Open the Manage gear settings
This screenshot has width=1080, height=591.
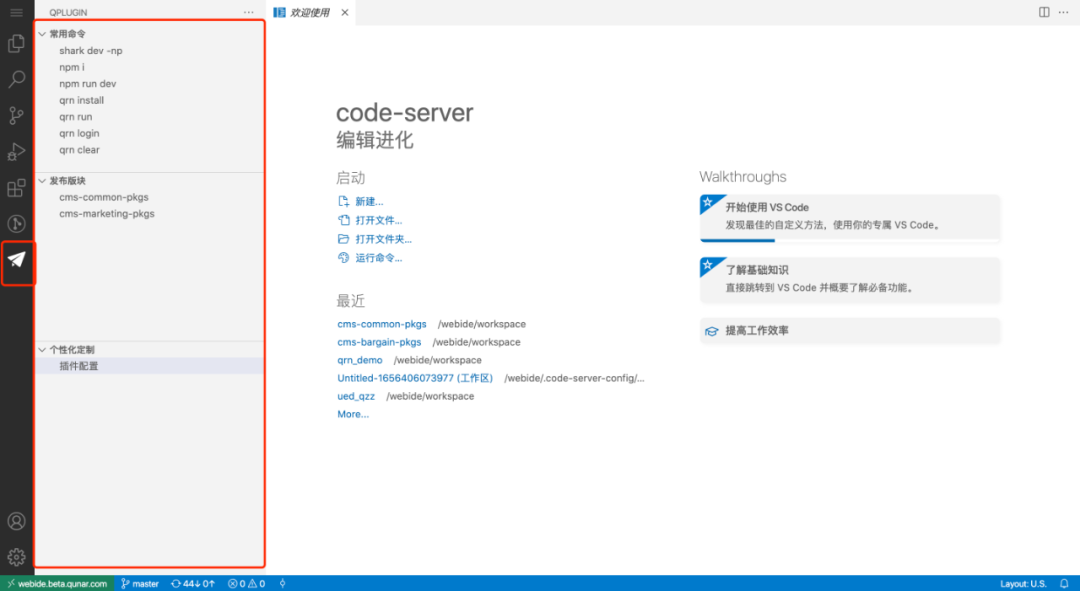point(17,557)
